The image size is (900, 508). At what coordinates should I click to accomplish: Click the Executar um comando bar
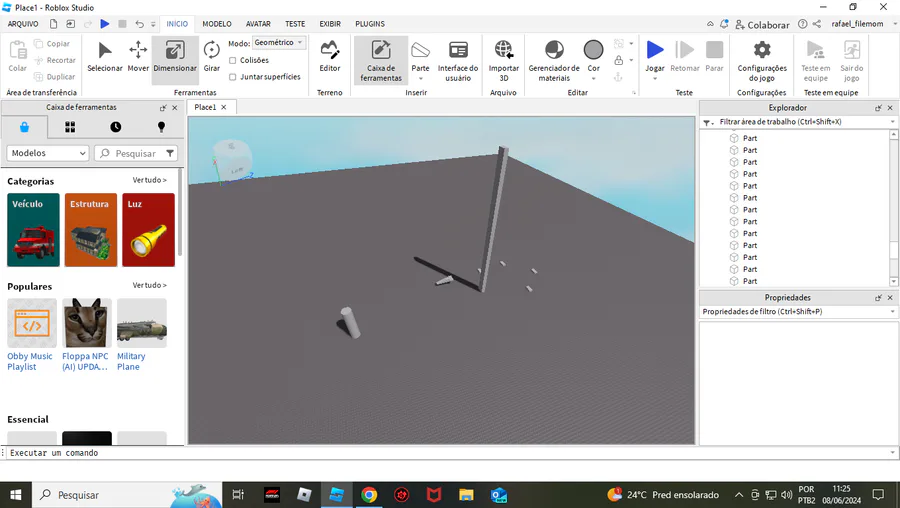(448, 453)
